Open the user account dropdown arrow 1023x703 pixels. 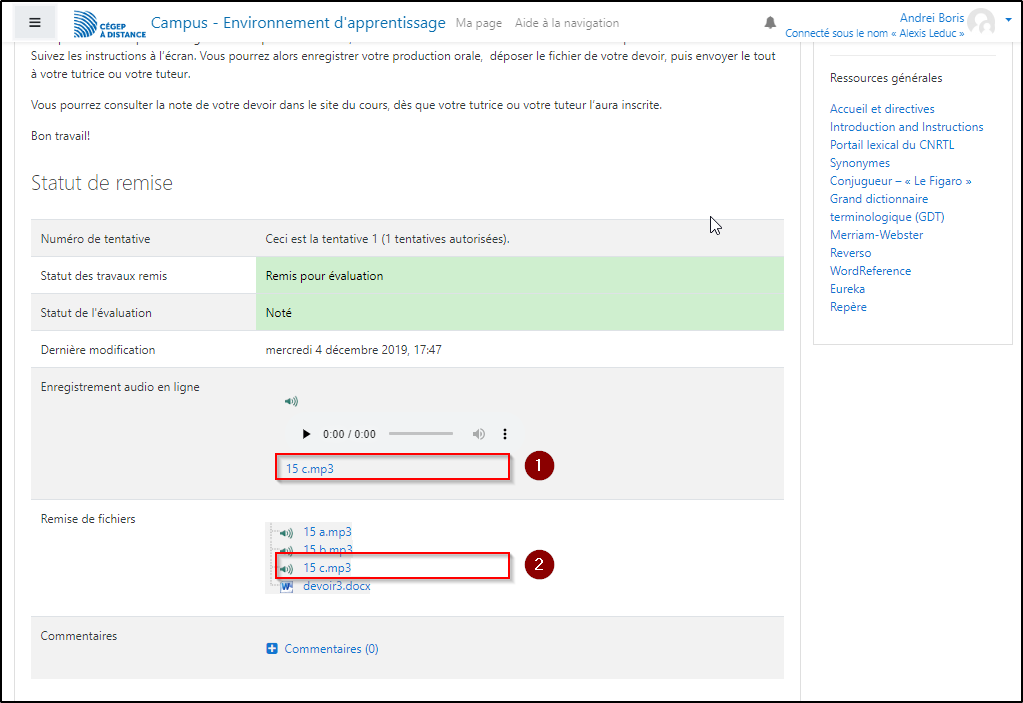(1008, 20)
